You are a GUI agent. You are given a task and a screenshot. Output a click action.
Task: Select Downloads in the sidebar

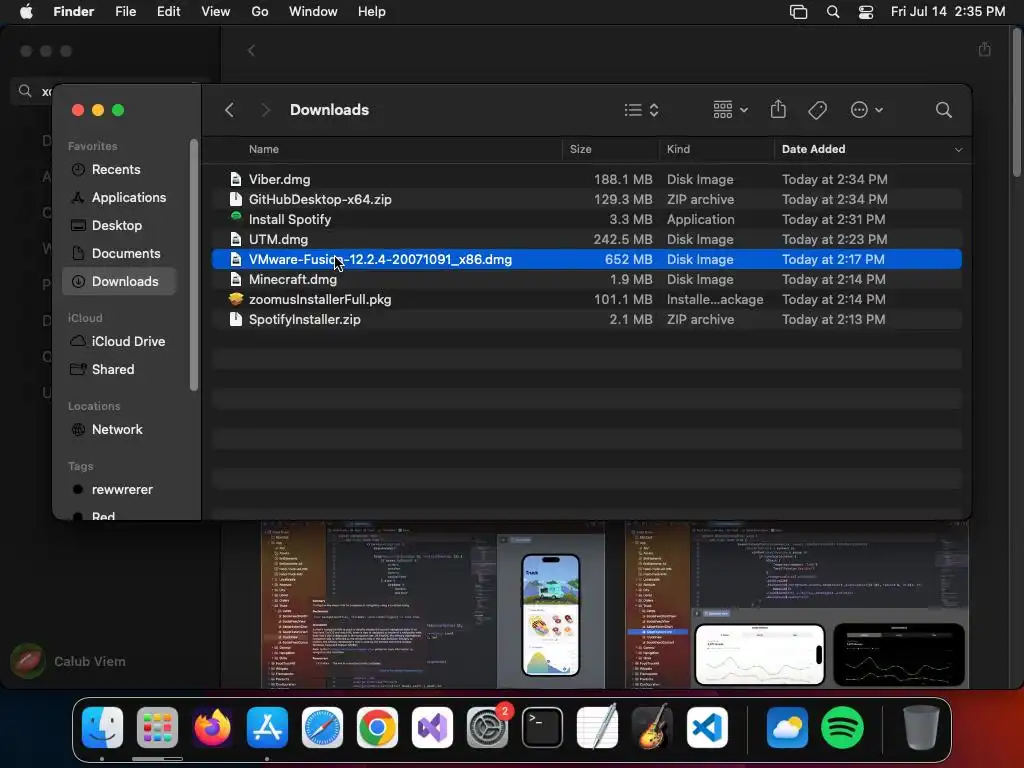[119, 281]
